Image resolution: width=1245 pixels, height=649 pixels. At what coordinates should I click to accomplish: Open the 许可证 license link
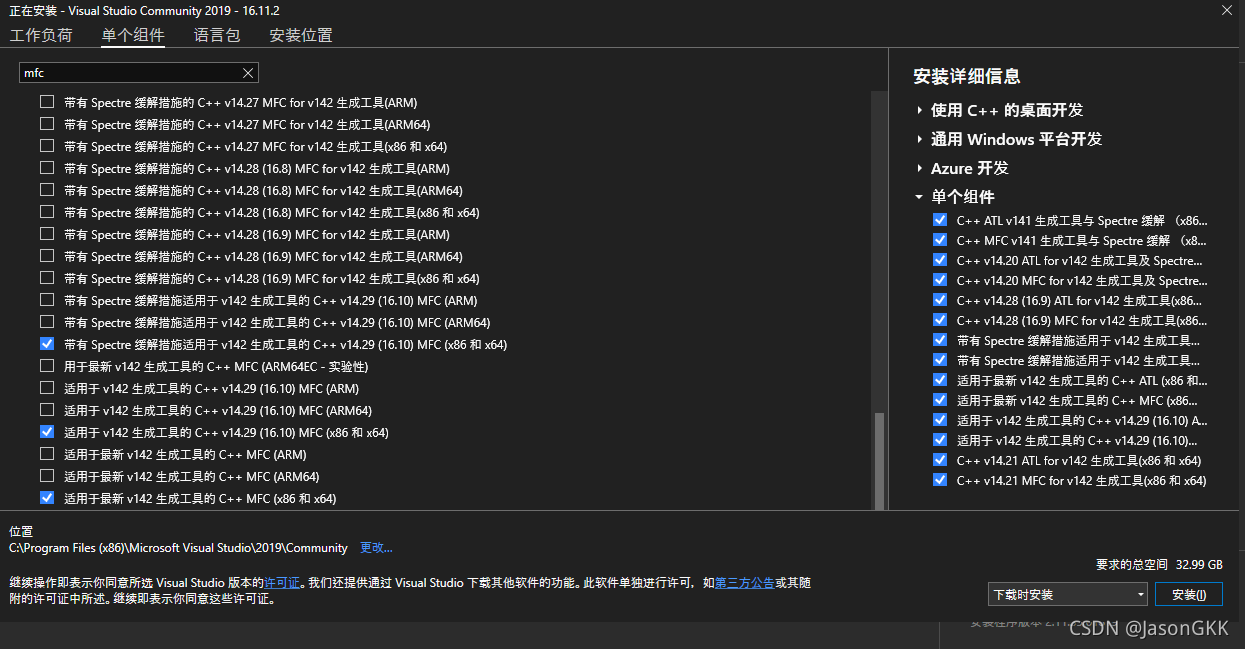[x=282, y=582]
